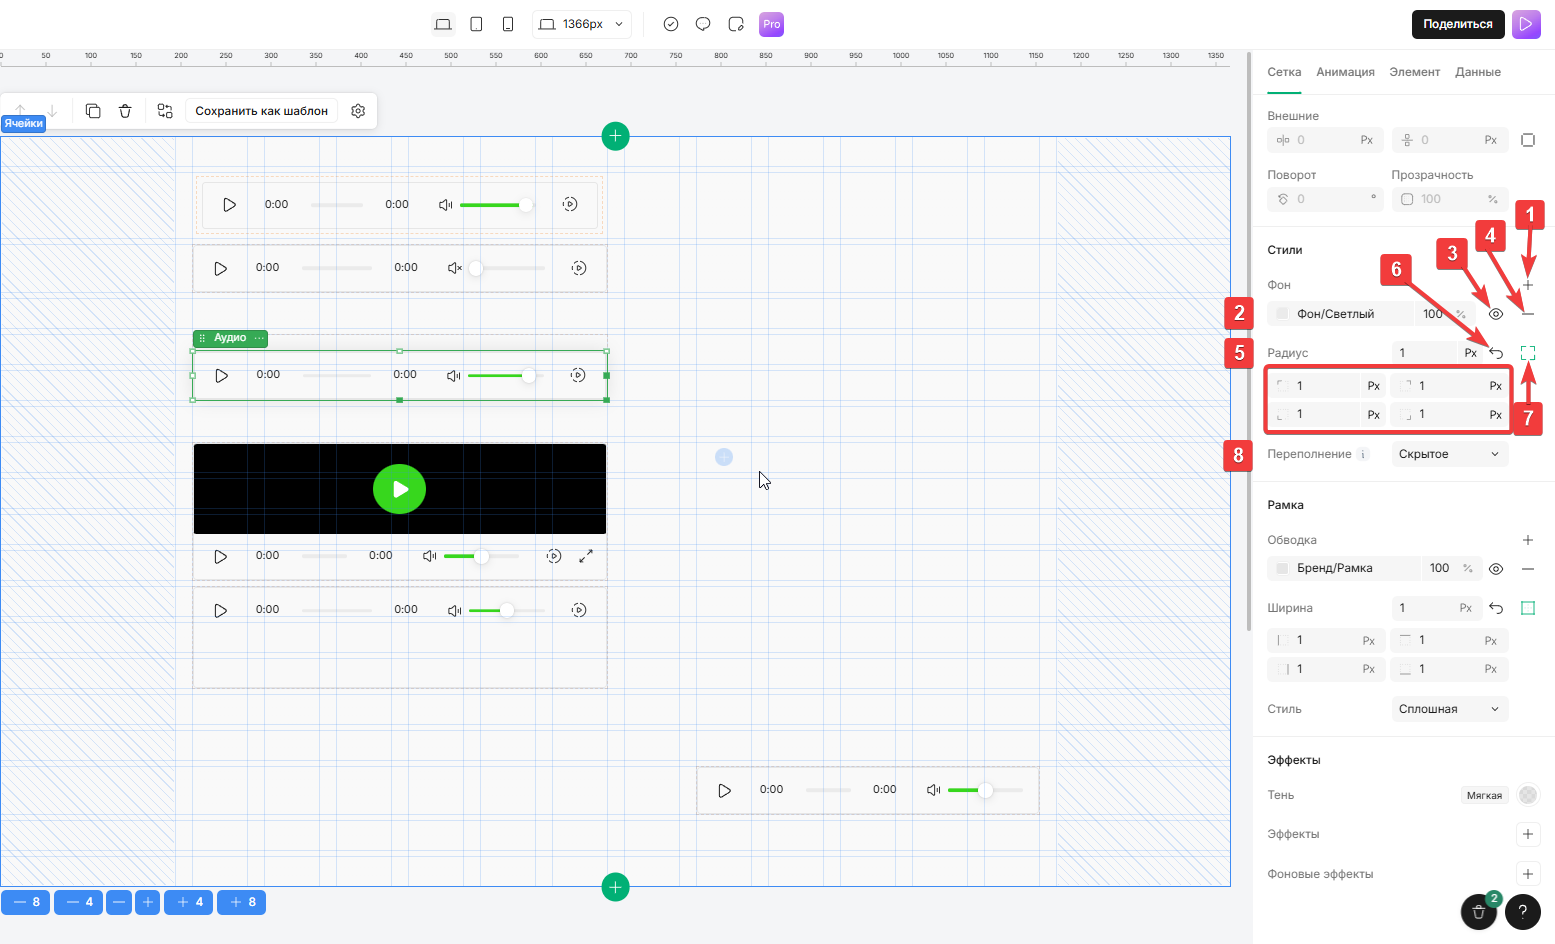Screen dimensions: 1555x944
Task: Open the Переполнение dropdown set to Скрытое
Action: pyautogui.click(x=1449, y=454)
